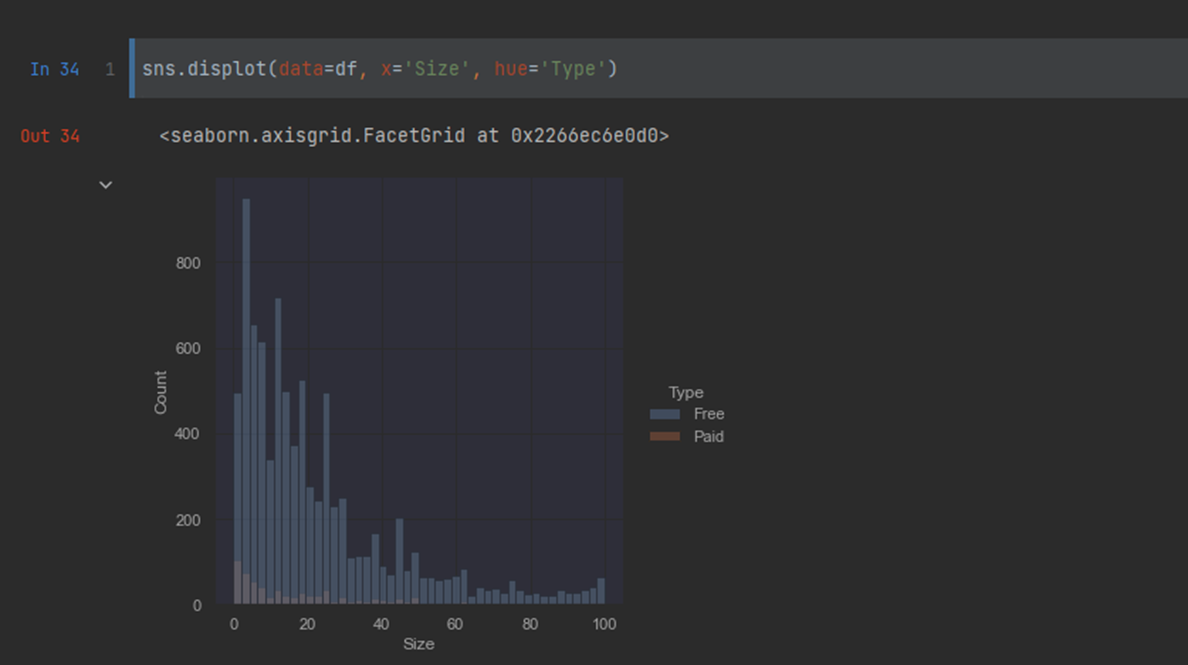
Task: Click the 80 x-axis tick label
Action: (x=530, y=624)
